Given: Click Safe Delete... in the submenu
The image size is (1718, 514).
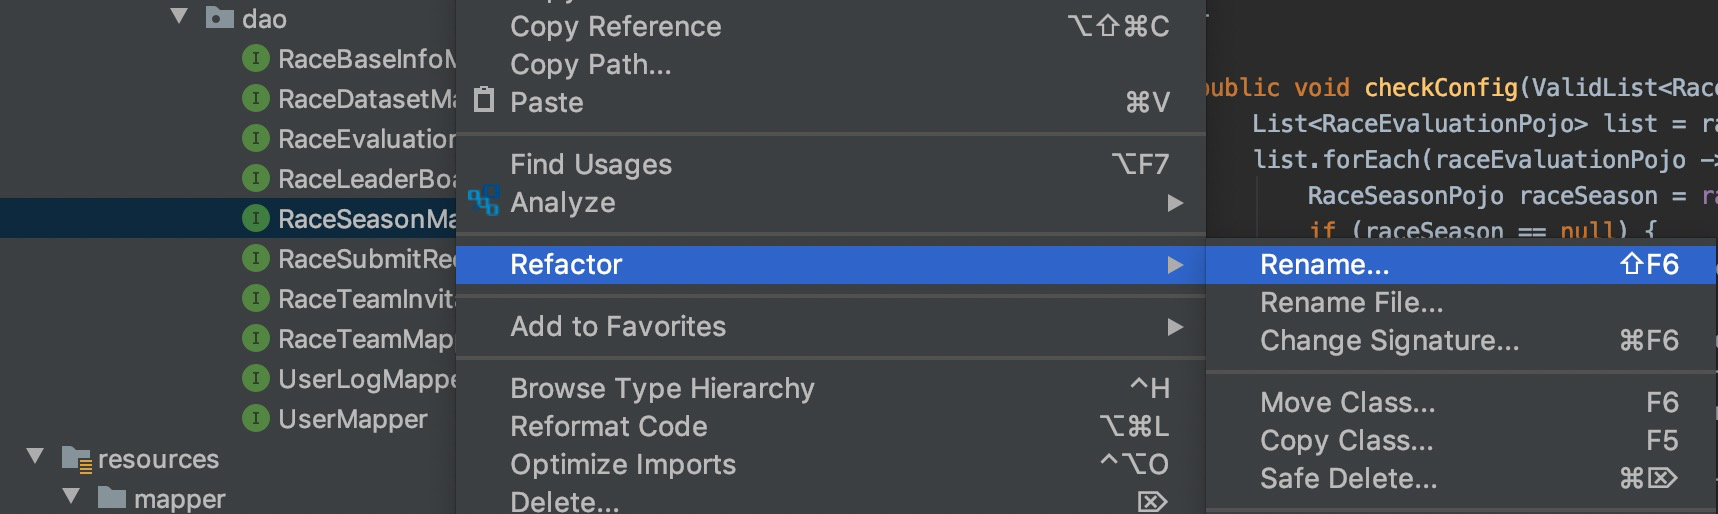Looking at the screenshot, I should (1348, 479).
